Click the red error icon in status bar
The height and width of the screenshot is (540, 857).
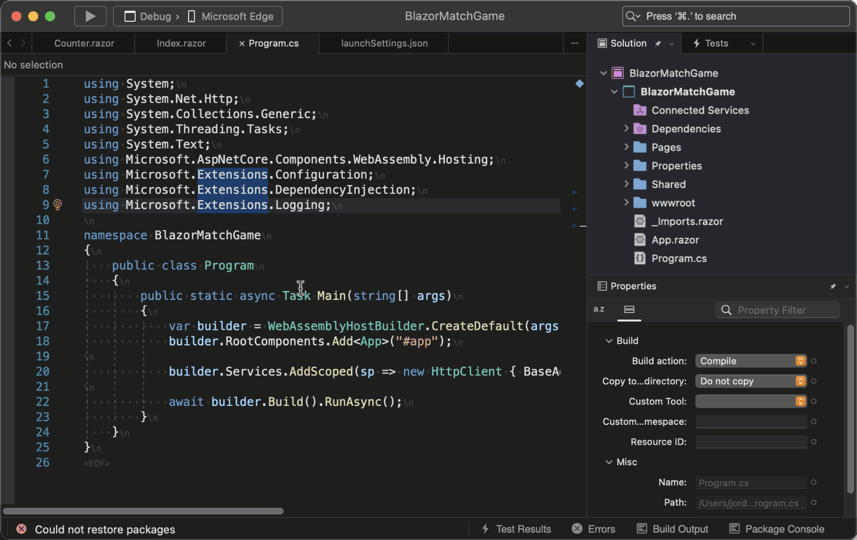click(x=21, y=529)
